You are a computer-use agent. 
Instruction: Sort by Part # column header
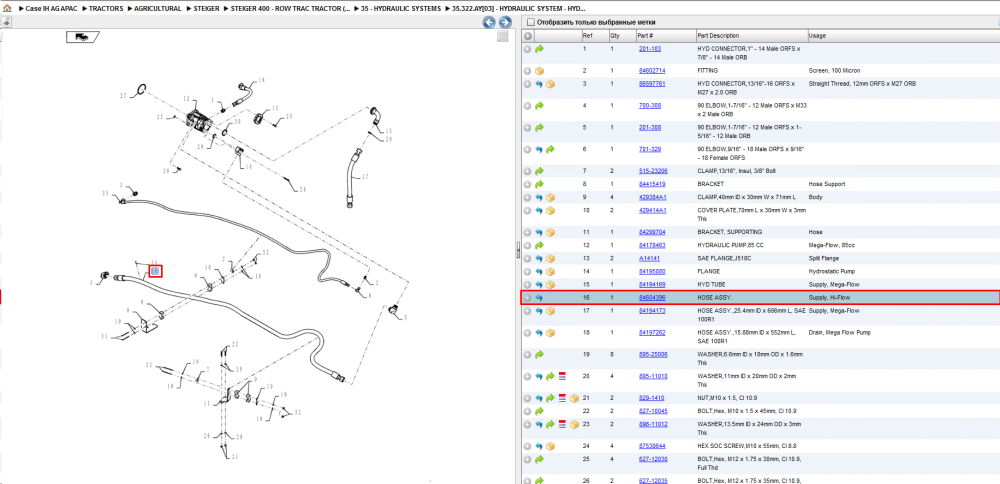(666, 36)
